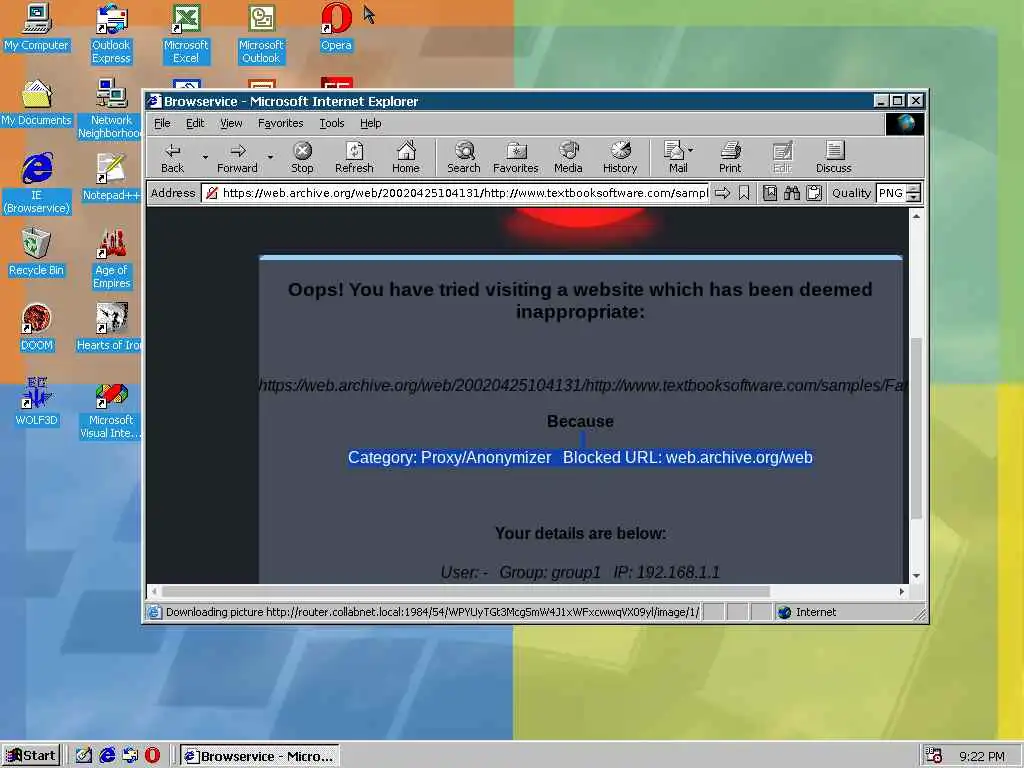This screenshot has width=1024, height=768.
Task: Click the clipboard icon in Browservice bar
Action: tap(814, 193)
